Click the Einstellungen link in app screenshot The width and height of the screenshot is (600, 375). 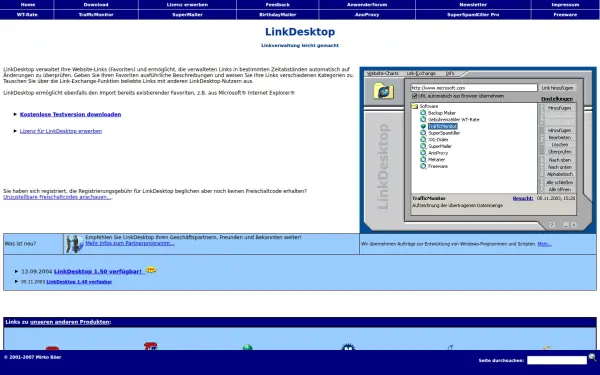(x=557, y=99)
